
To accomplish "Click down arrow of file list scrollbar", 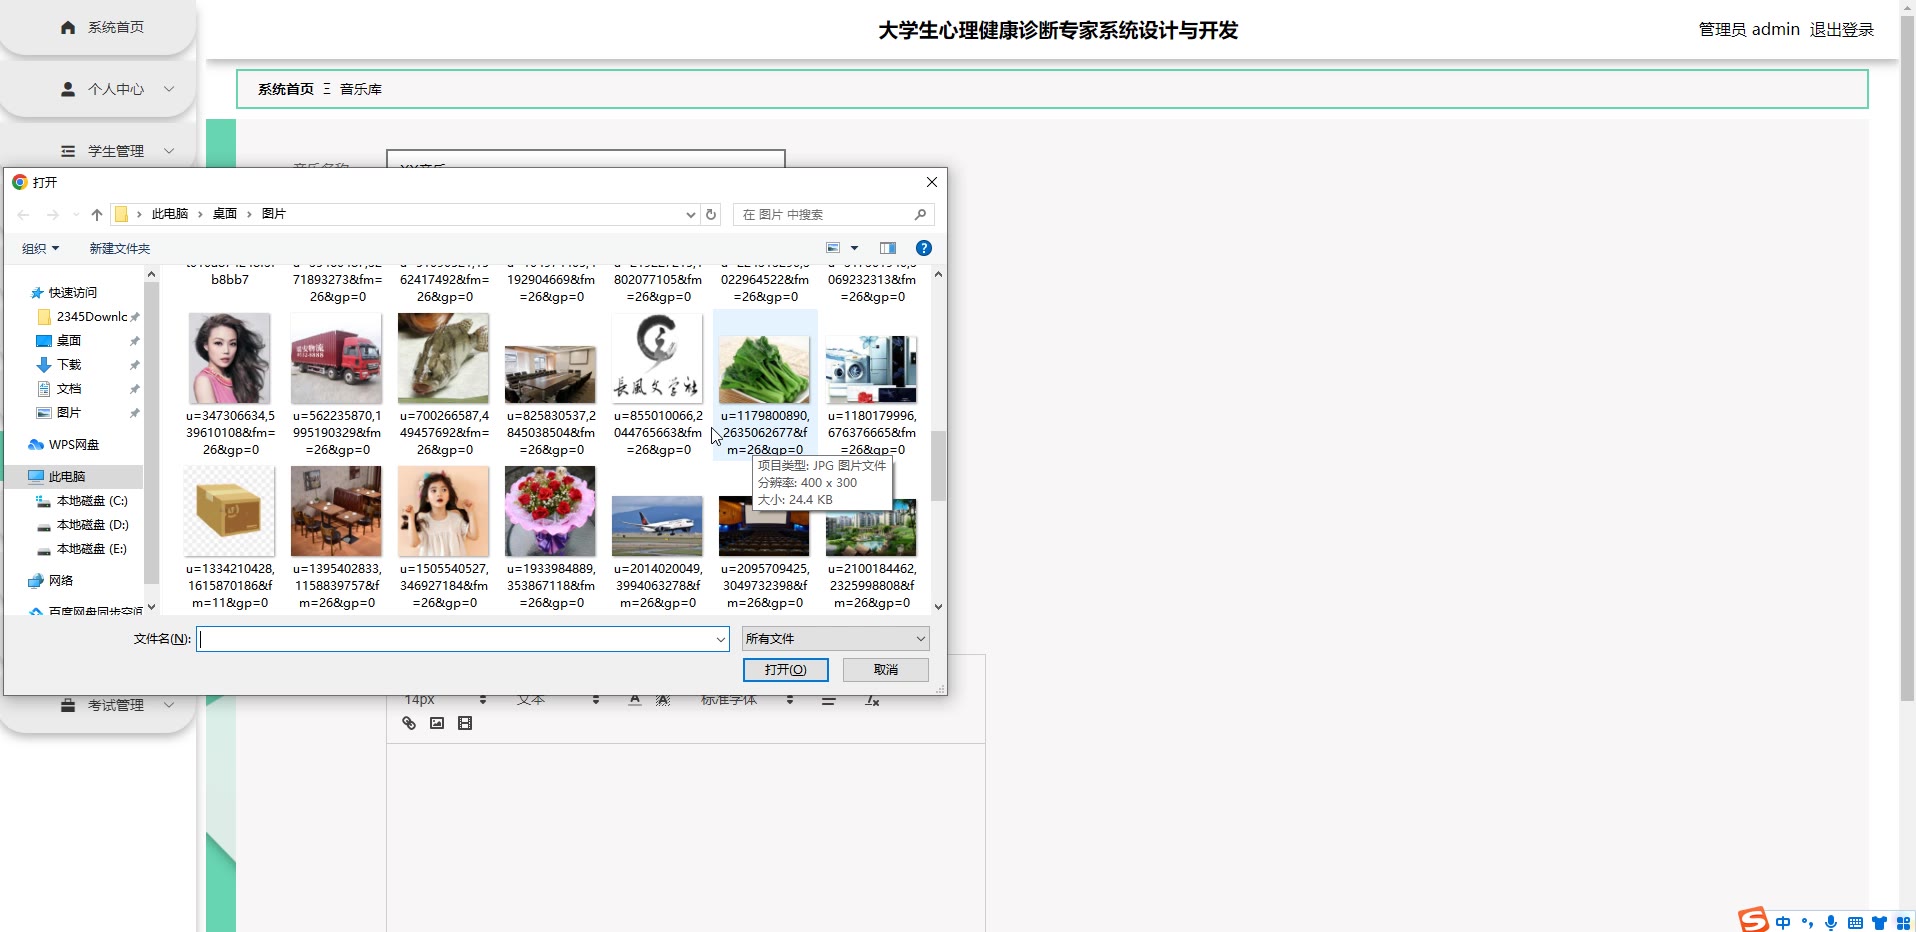I will 938,606.
